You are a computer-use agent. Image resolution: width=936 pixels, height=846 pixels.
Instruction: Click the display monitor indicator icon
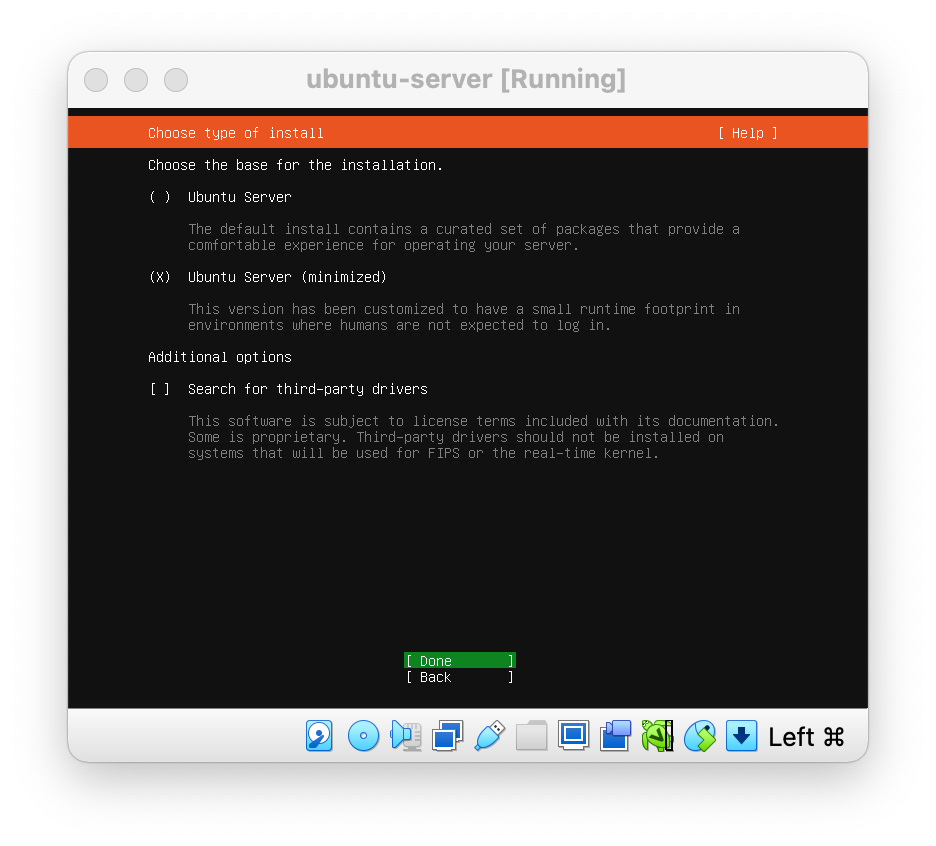(x=573, y=736)
